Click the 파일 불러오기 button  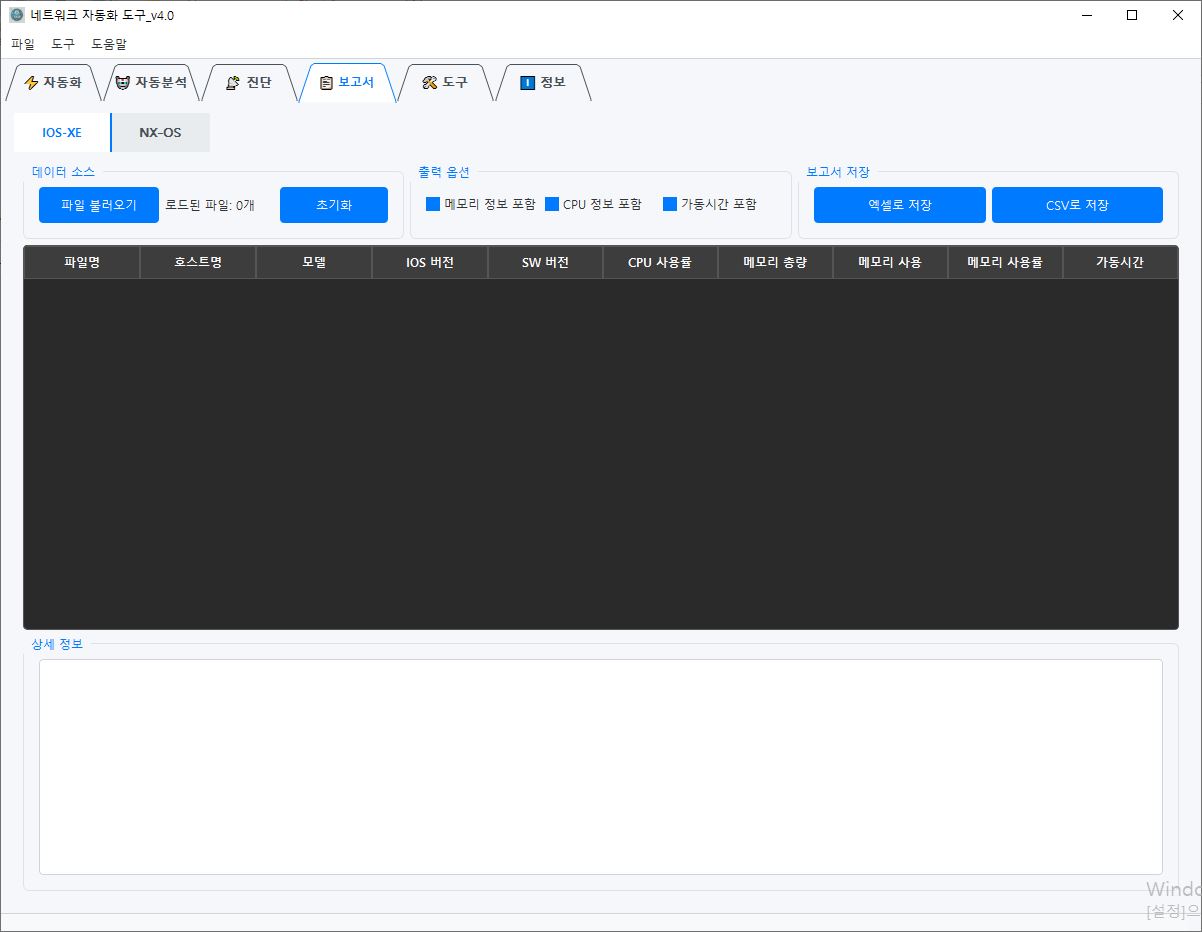[x=99, y=205]
